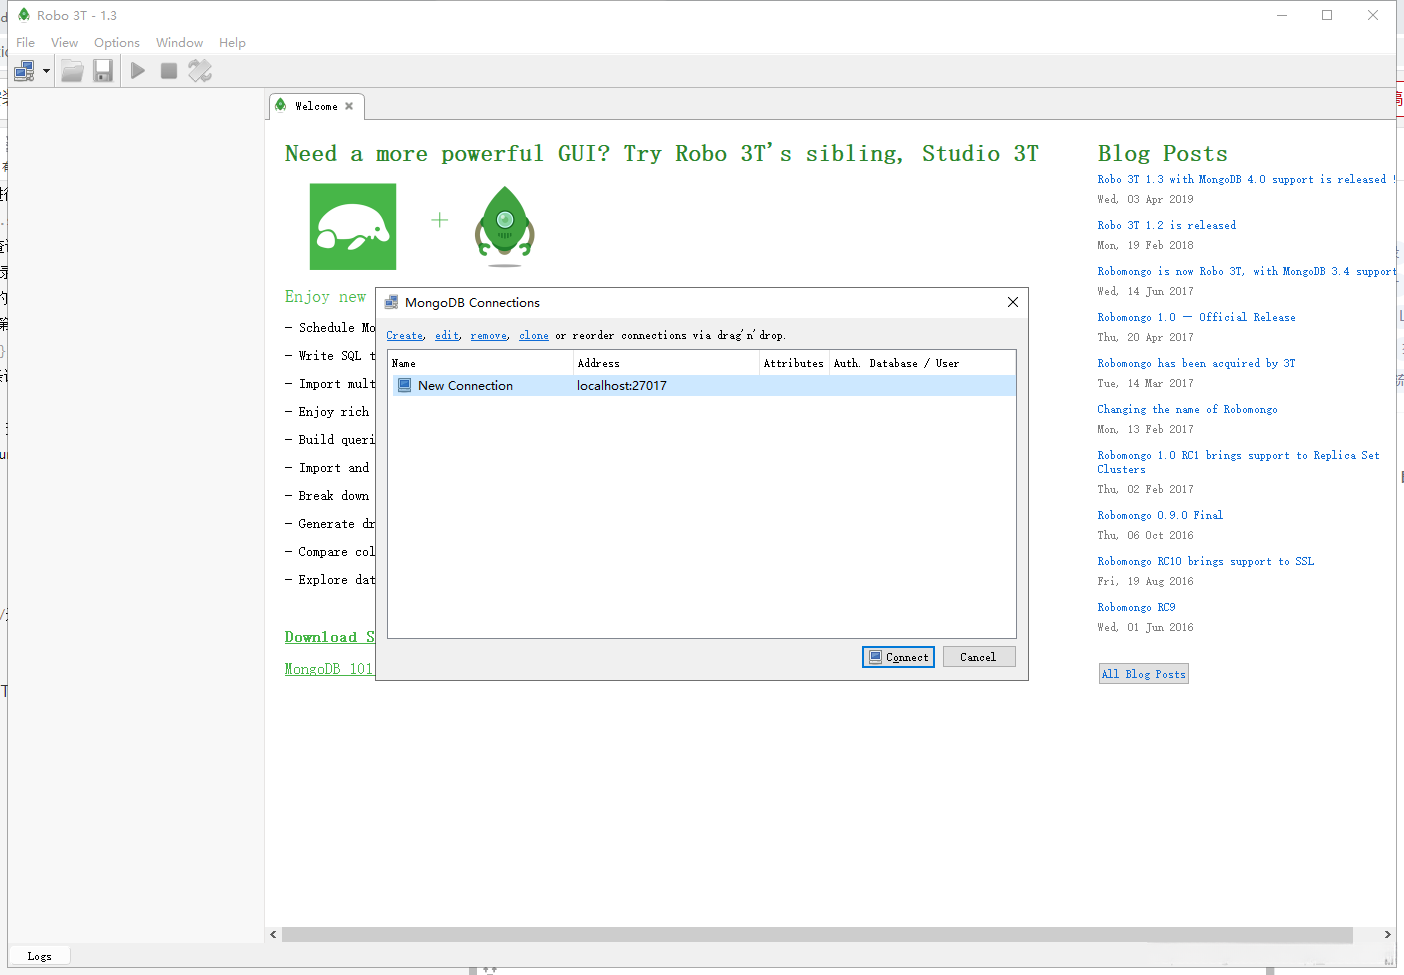Click the Download Studio 3T link

coord(330,638)
